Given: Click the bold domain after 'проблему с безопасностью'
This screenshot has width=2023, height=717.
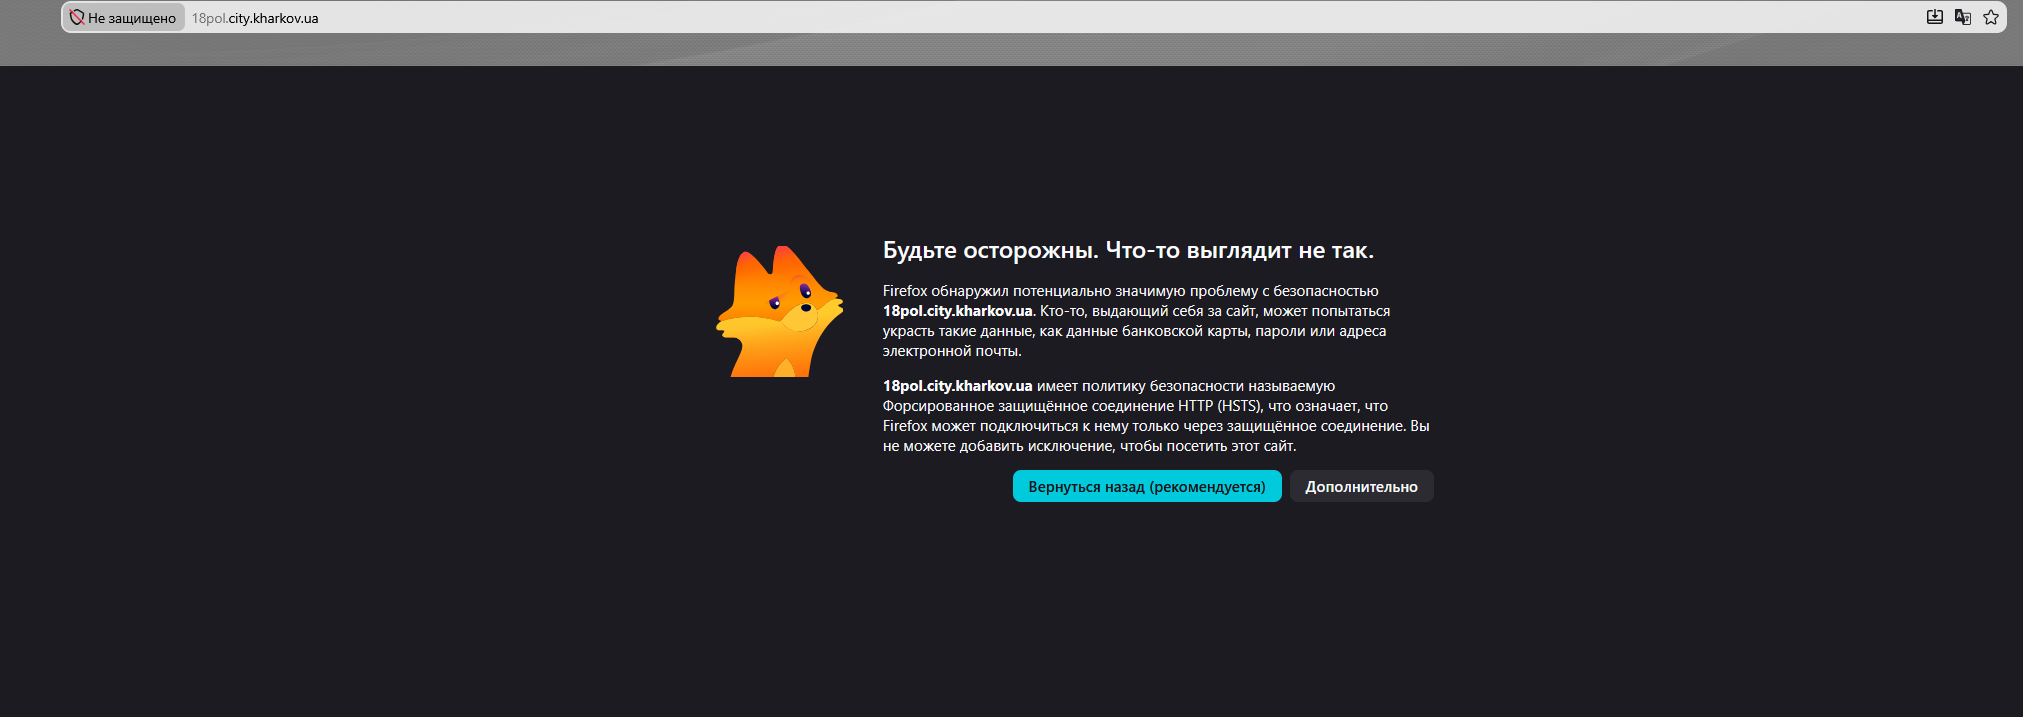Looking at the screenshot, I should pyautogui.click(x=957, y=311).
